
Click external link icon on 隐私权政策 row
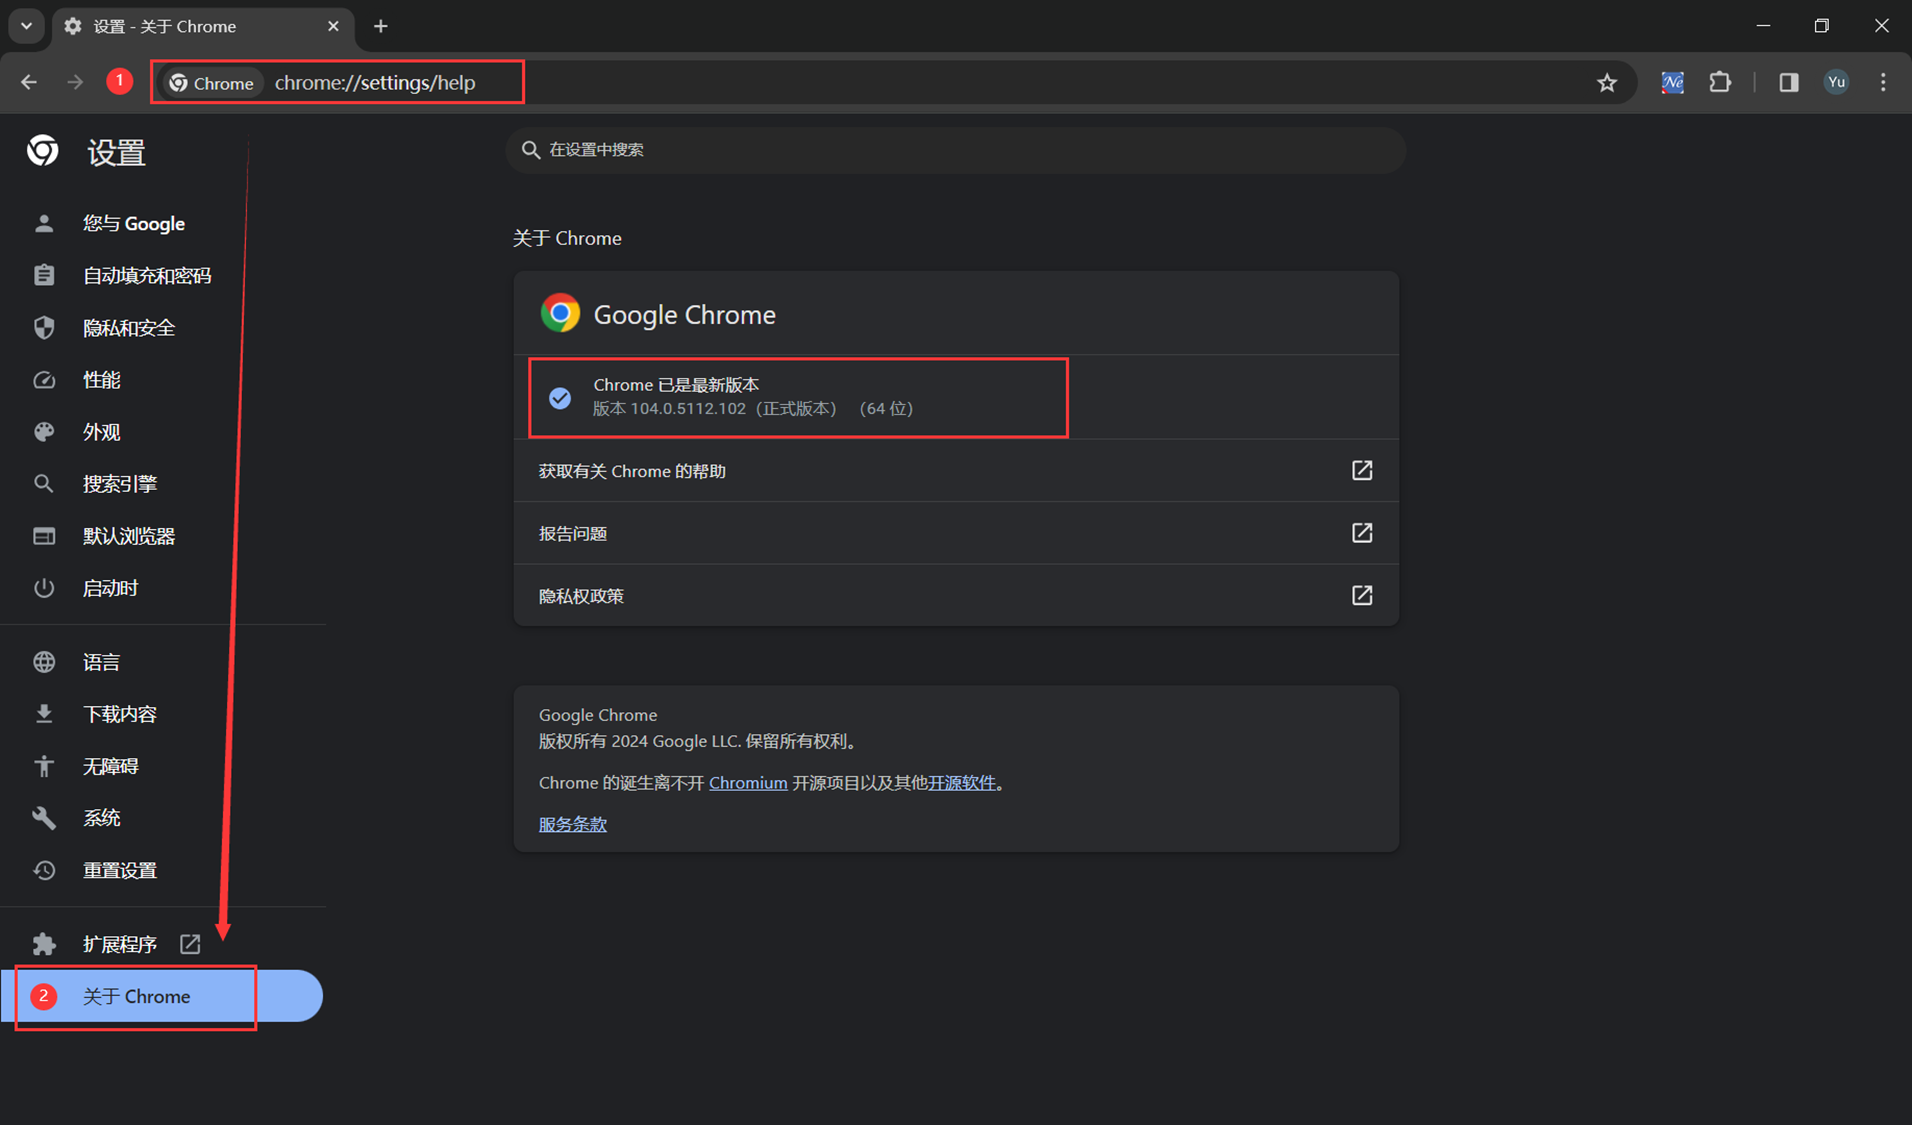[x=1362, y=595]
